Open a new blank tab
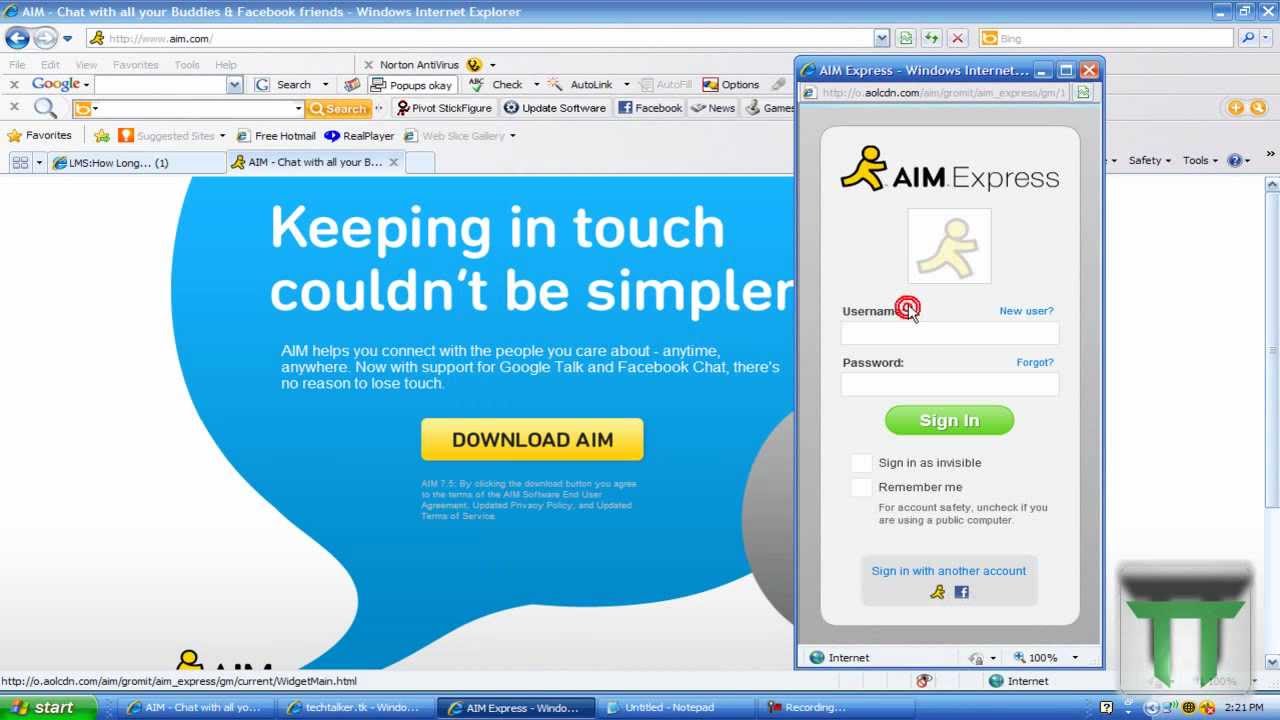1280x720 pixels. 420,162
